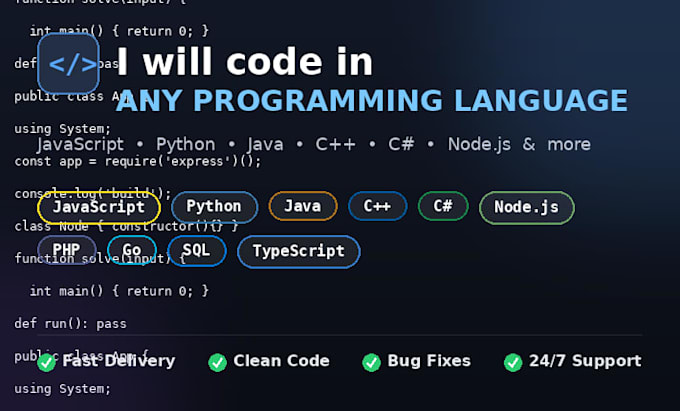
Task: Click the background code line 'const app = require('express')();'
Action: pyautogui.click(x=138, y=162)
